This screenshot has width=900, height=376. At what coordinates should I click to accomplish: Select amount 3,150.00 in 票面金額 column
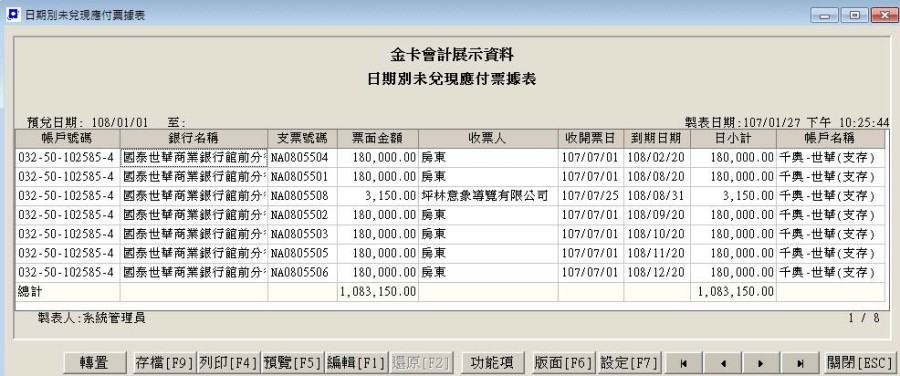(x=377, y=196)
